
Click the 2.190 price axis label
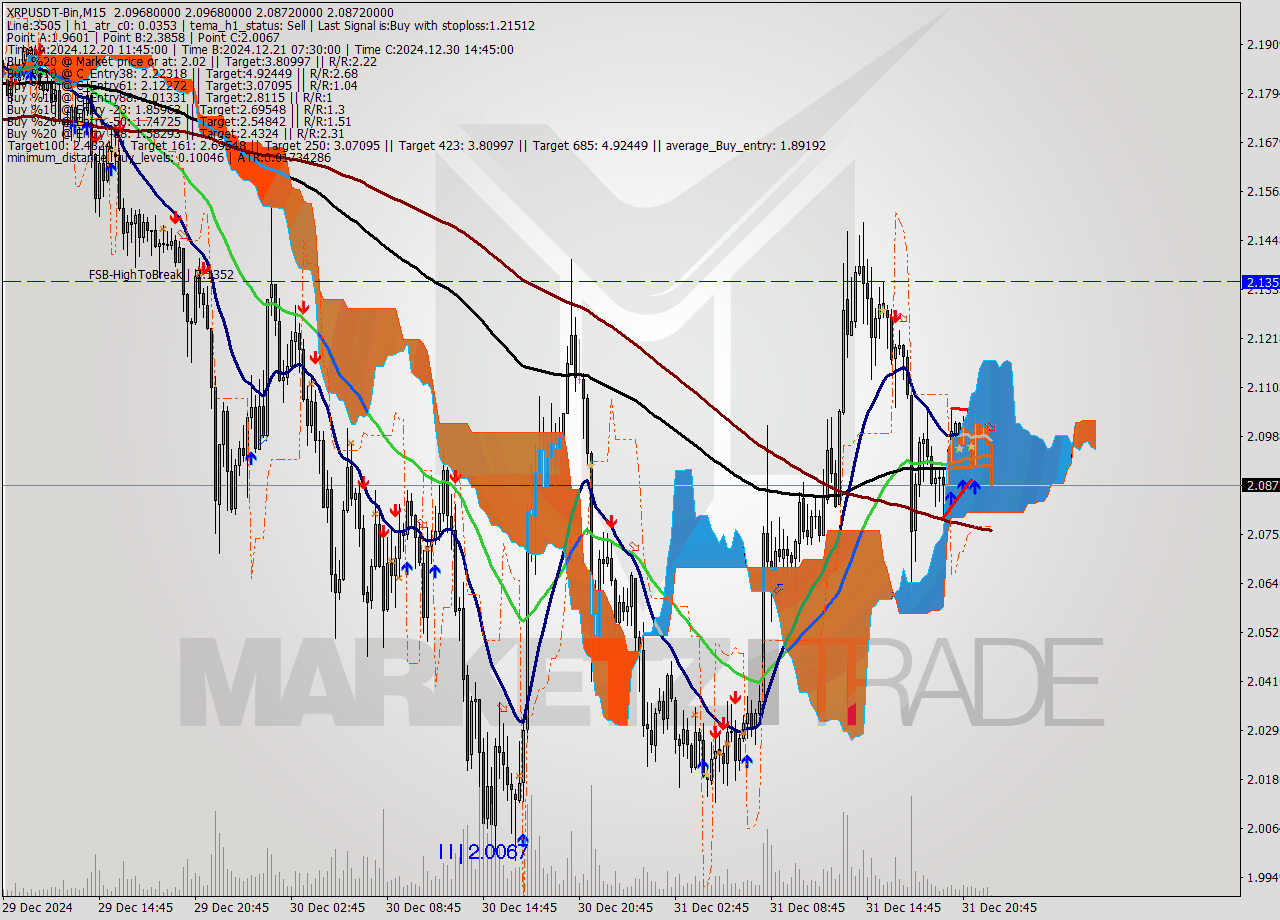(1262, 44)
